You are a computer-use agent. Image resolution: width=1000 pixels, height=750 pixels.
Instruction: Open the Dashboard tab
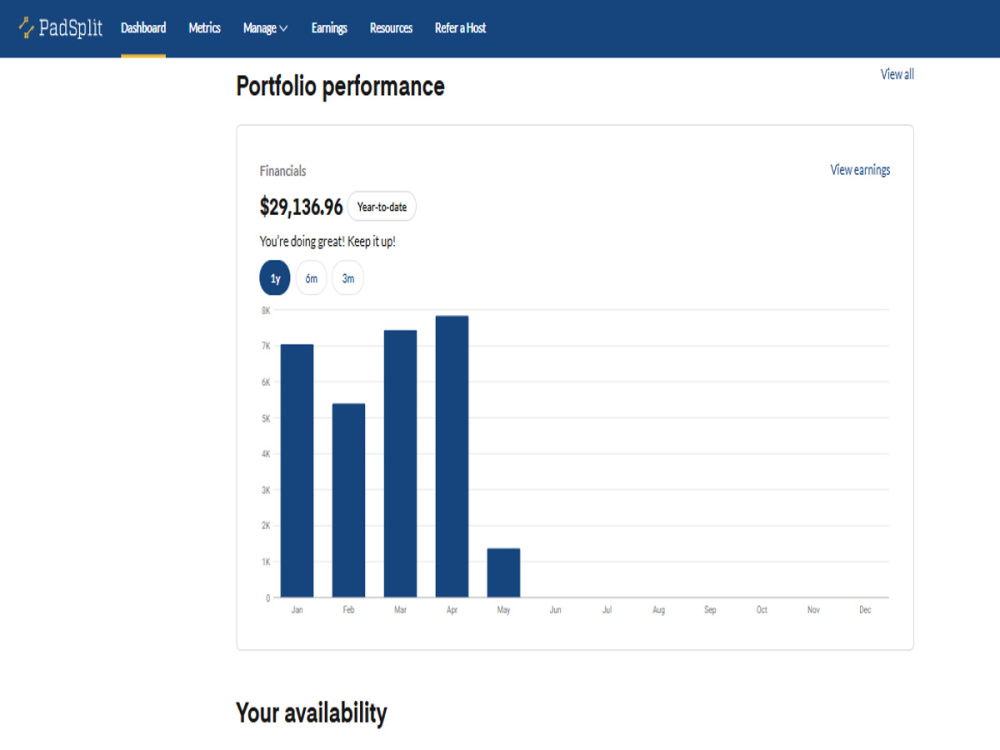tap(143, 28)
